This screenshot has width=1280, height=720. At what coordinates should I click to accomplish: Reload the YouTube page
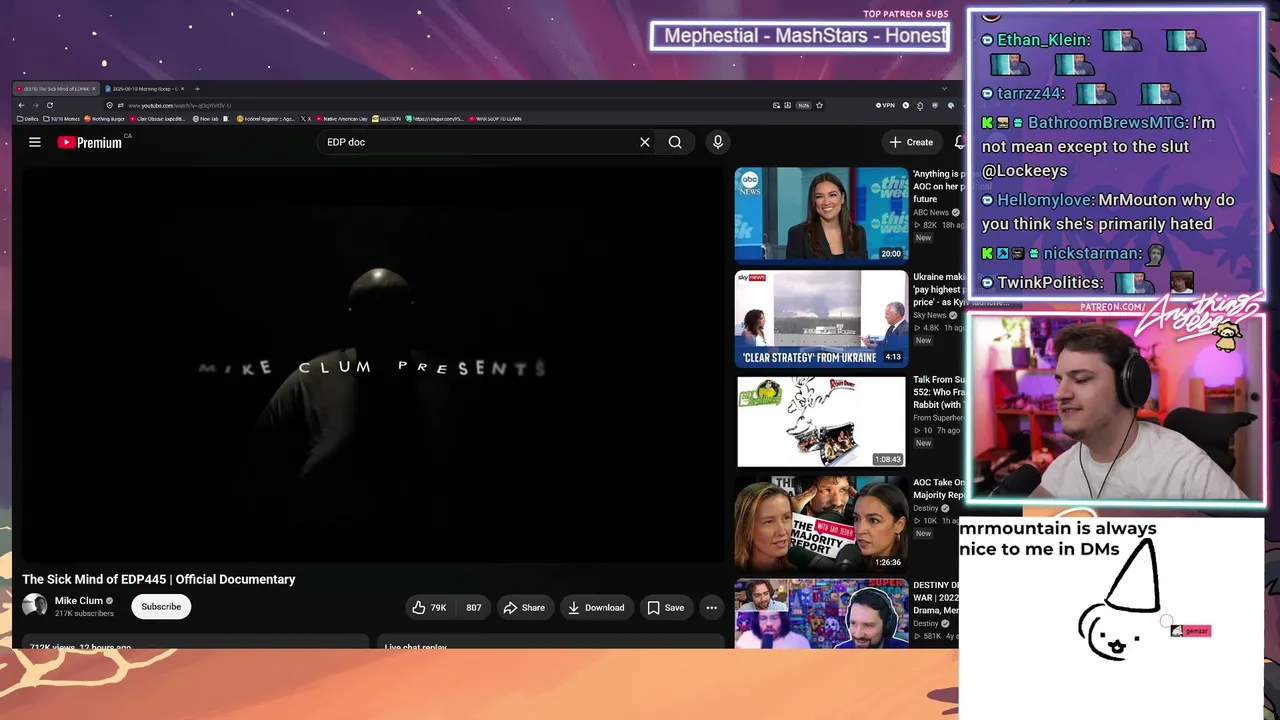[49, 105]
